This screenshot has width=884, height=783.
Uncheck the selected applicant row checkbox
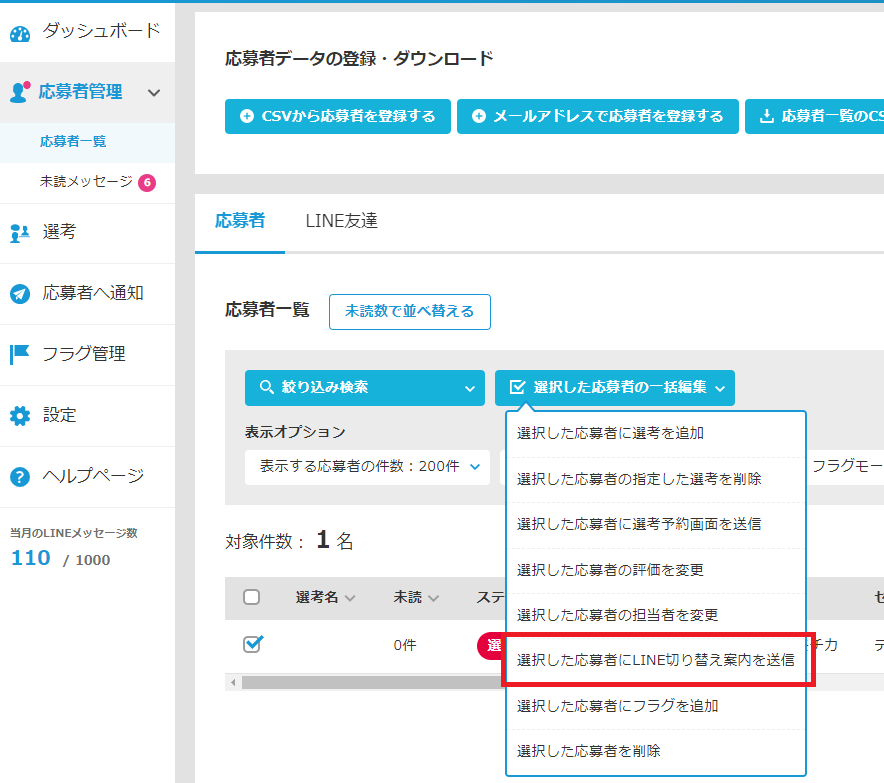coord(252,645)
